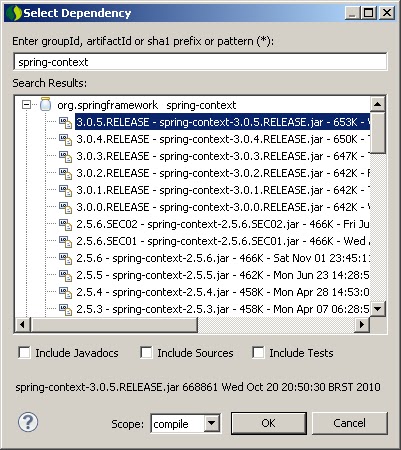Enable Include Sources checkbox
Viewport: 401px width, 450px height.
(x=146, y=353)
